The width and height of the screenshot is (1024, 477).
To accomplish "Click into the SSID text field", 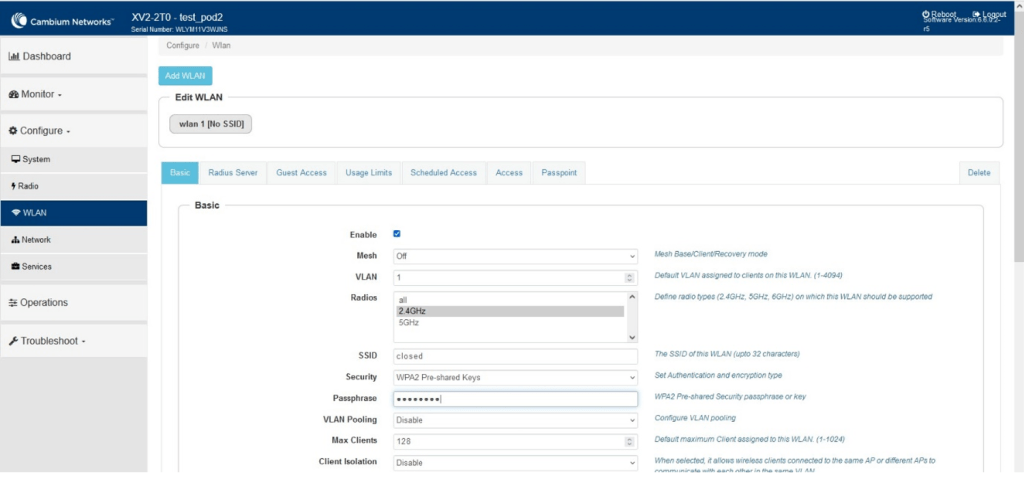I will click(514, 355).
